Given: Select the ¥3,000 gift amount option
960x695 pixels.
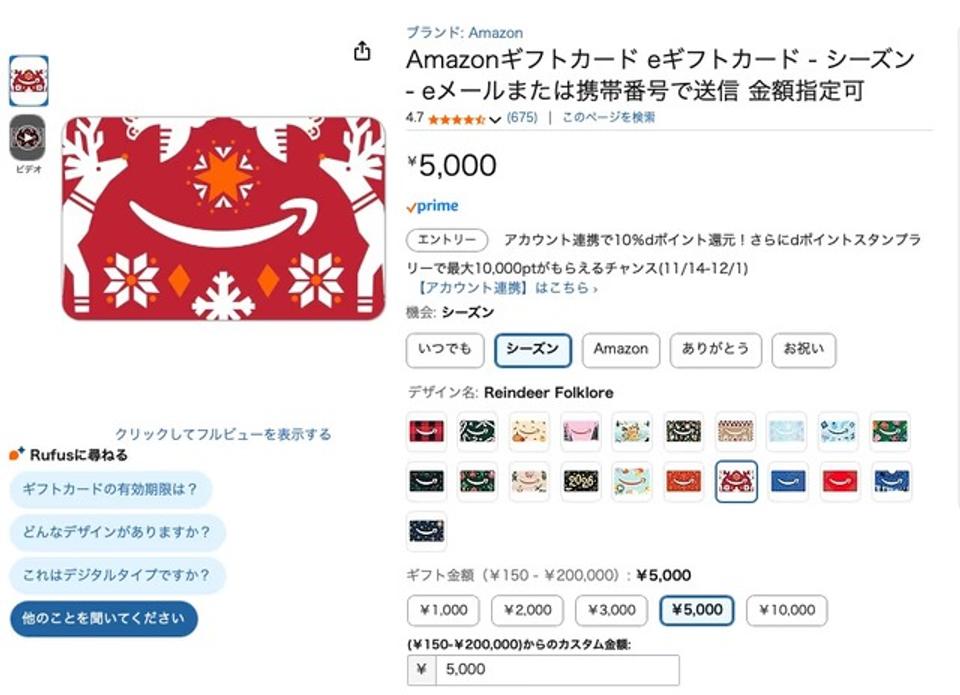Looking at the screenshot, I should tap(611, 610).
